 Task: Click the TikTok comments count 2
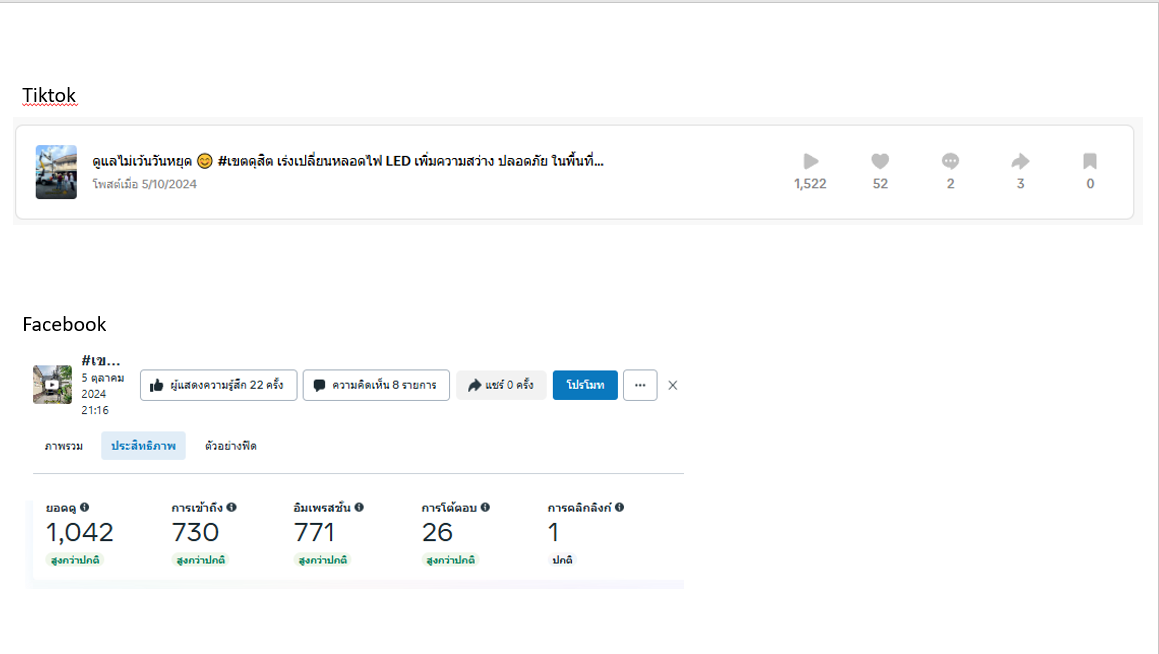click(x=951, y=184)
